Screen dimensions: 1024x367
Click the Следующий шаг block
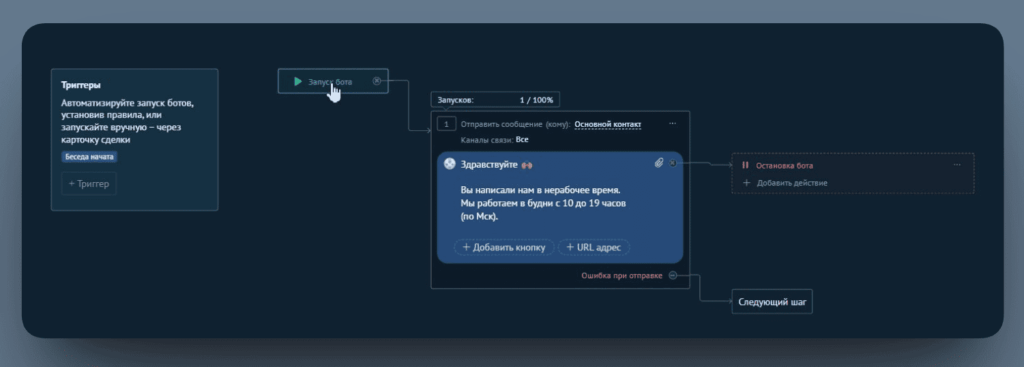pyautogui.click(x=772, y=302)
